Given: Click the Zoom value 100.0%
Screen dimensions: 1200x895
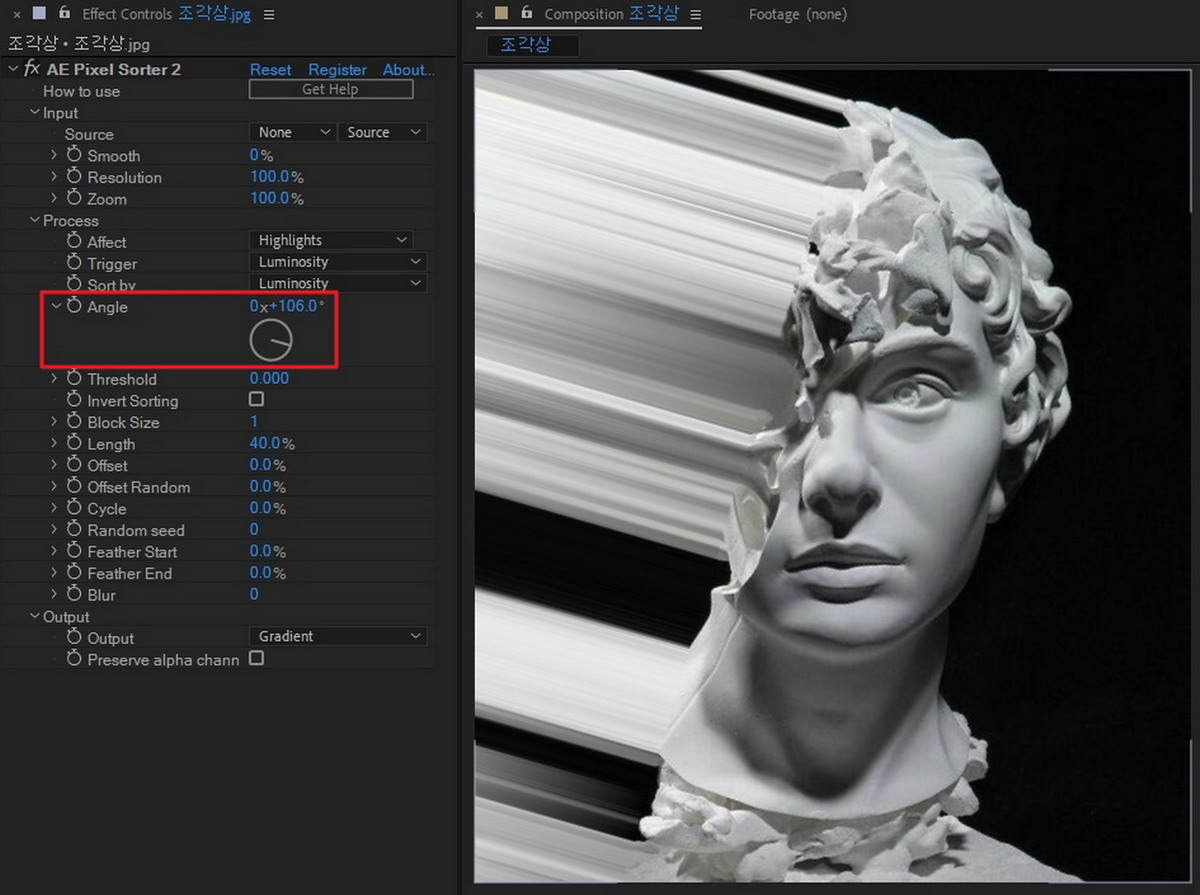Looking at the screenshot, I should pos(276,198).
